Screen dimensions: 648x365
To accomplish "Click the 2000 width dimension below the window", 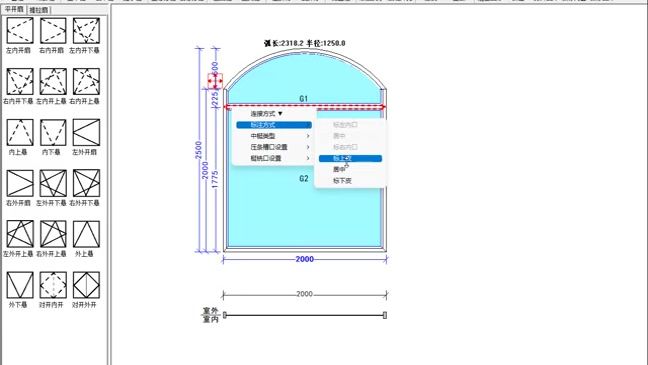I will [x=305, y=259].
